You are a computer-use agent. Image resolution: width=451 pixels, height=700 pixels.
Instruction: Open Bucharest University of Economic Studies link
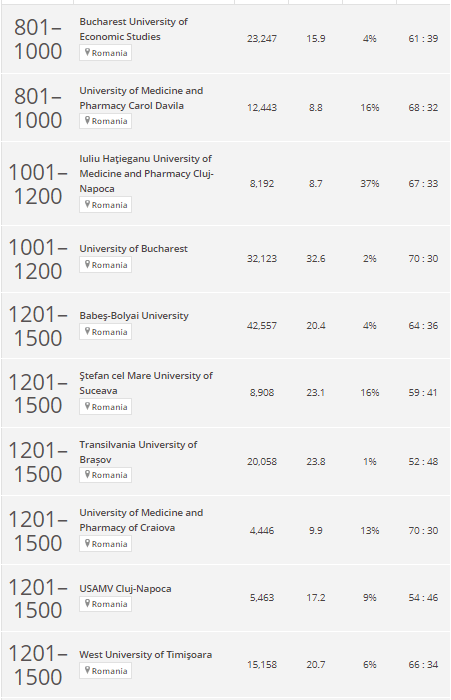pos(133,29)
